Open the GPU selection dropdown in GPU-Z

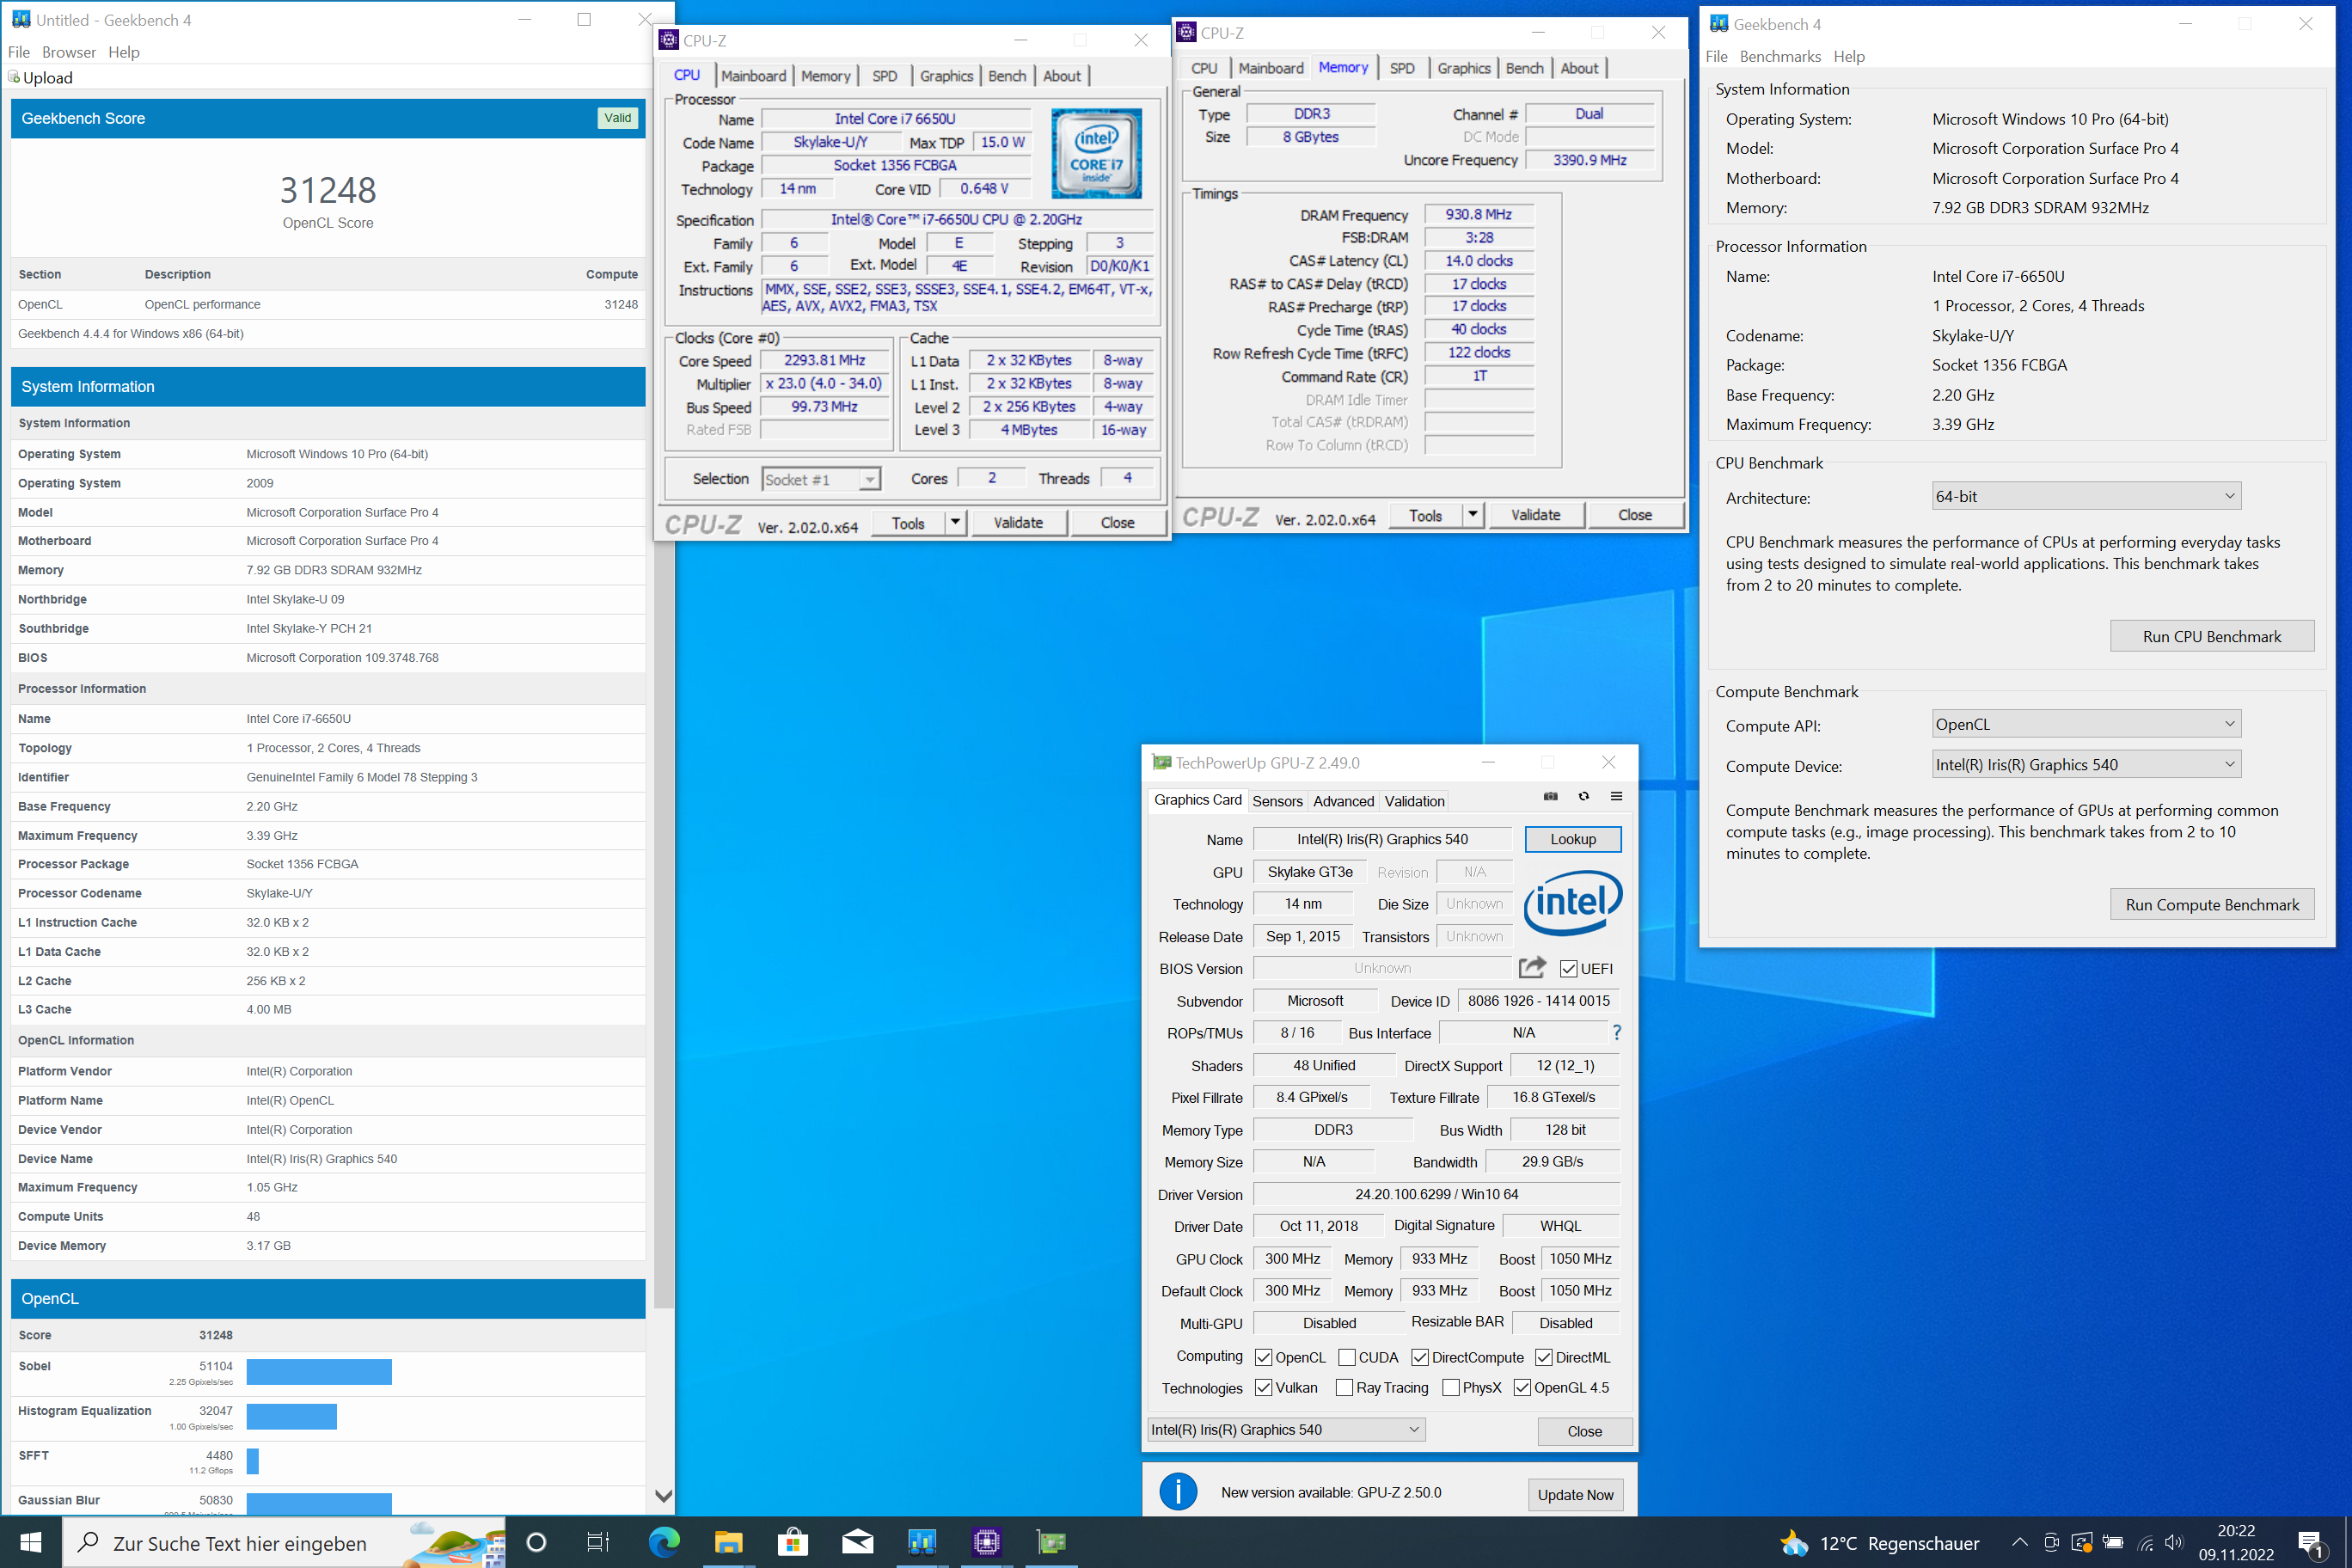pyautogui.click(x=1285, y=1429)
